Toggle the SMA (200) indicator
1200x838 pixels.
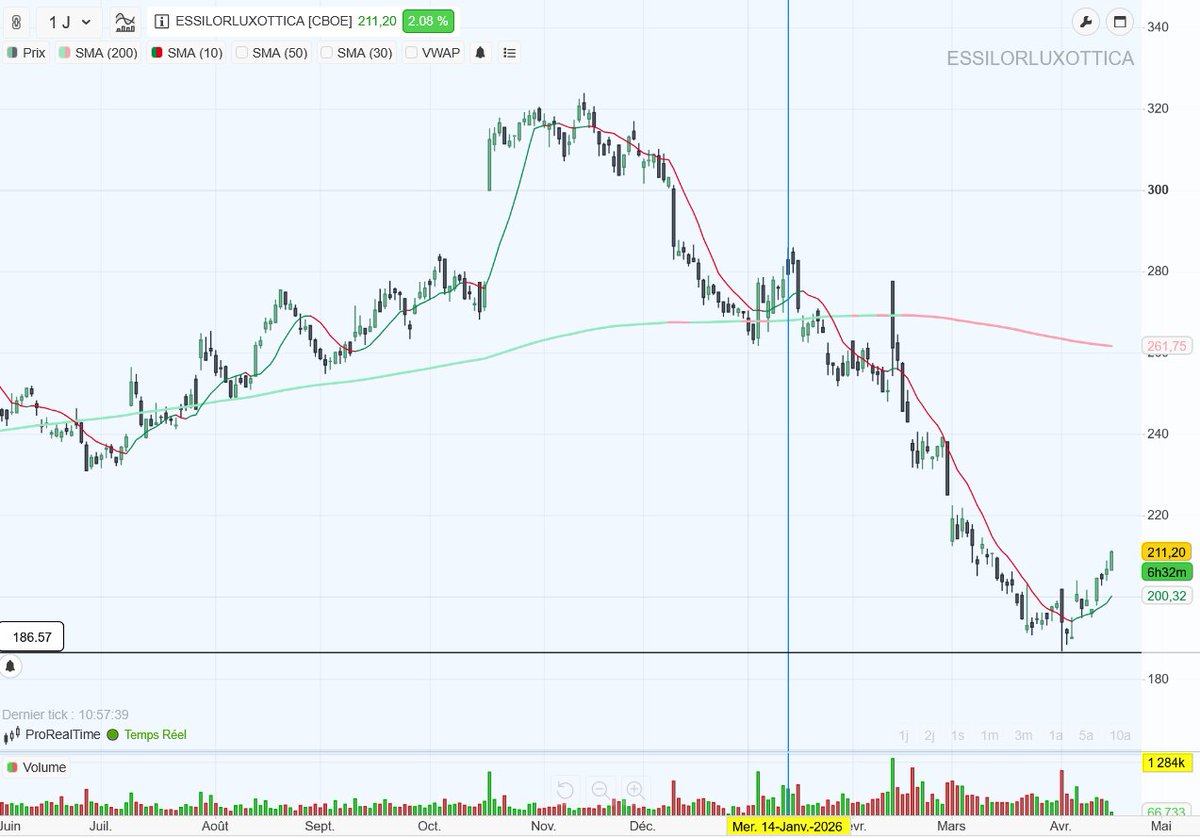pyautogui.click(x=100, y=53)
